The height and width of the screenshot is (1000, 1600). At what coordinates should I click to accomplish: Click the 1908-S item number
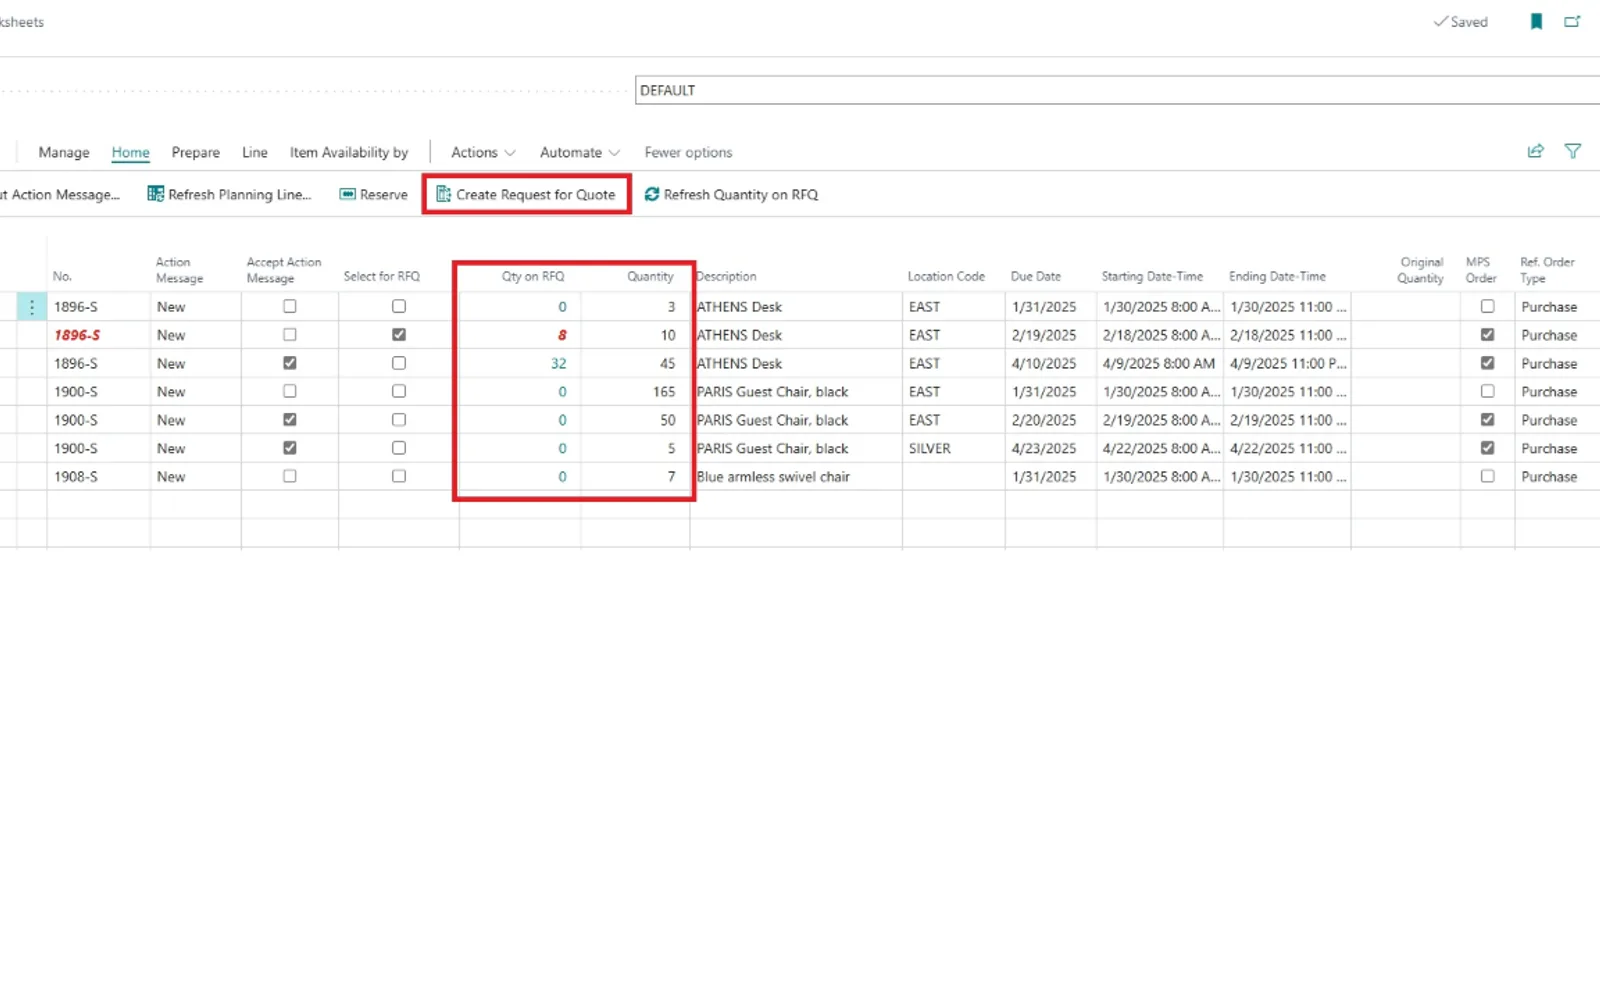76,477
